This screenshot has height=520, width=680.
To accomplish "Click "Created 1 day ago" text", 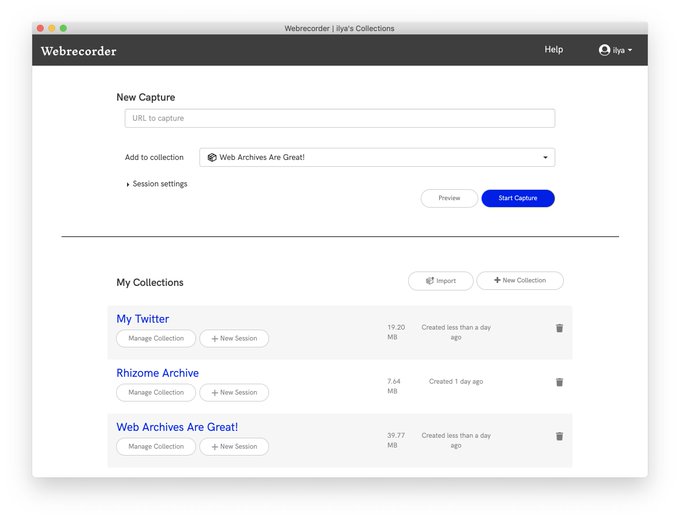I will (456, 382).
